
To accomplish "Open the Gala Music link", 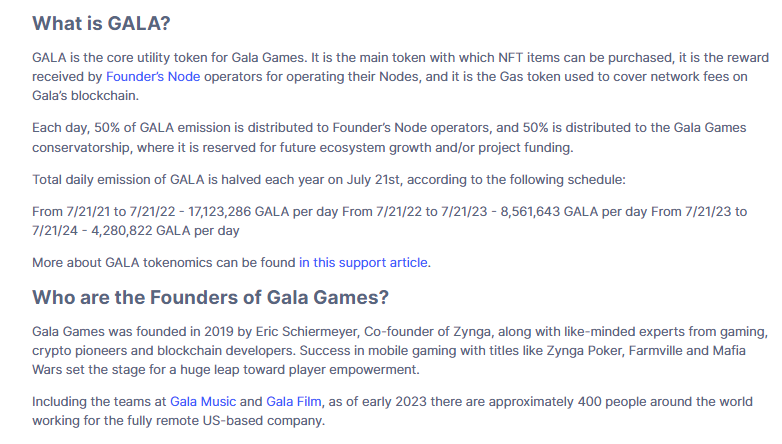I will (x=203, y=402).
